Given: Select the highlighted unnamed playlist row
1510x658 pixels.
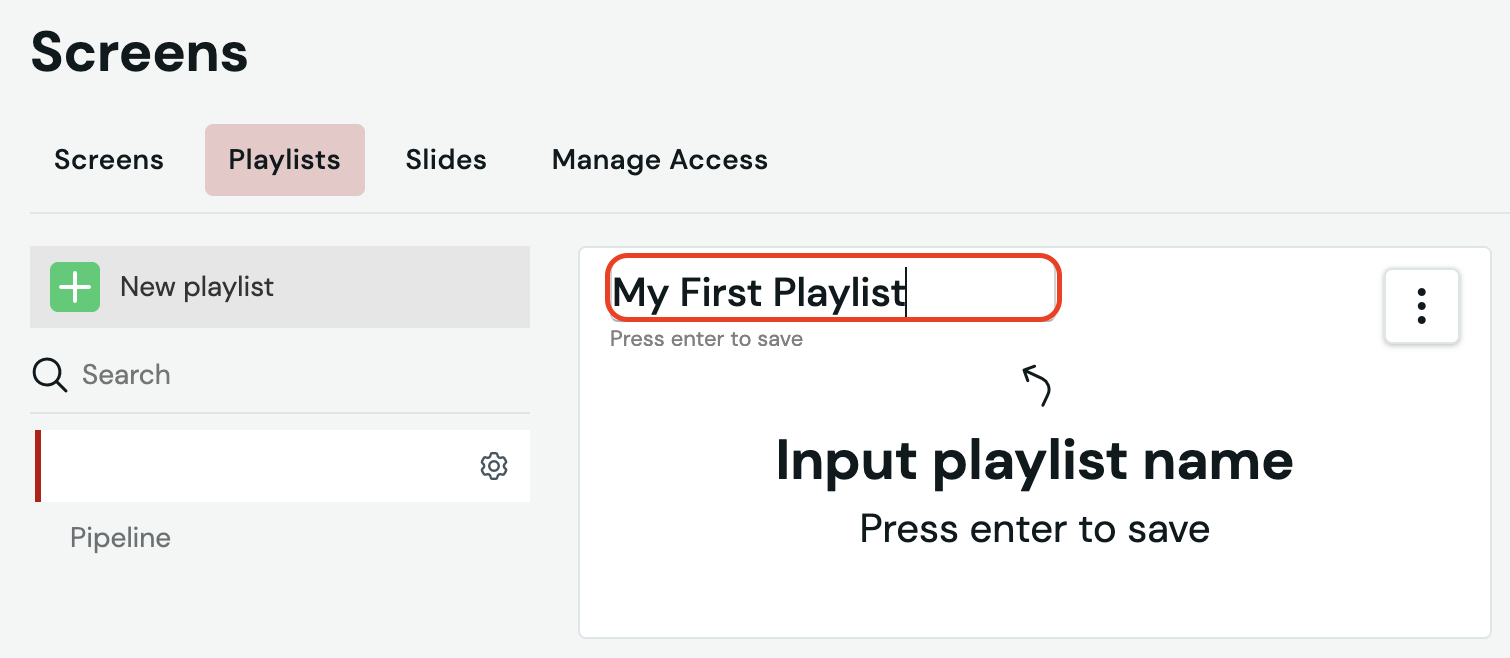Looking at the screenshot, I should (x=282, y=466).
